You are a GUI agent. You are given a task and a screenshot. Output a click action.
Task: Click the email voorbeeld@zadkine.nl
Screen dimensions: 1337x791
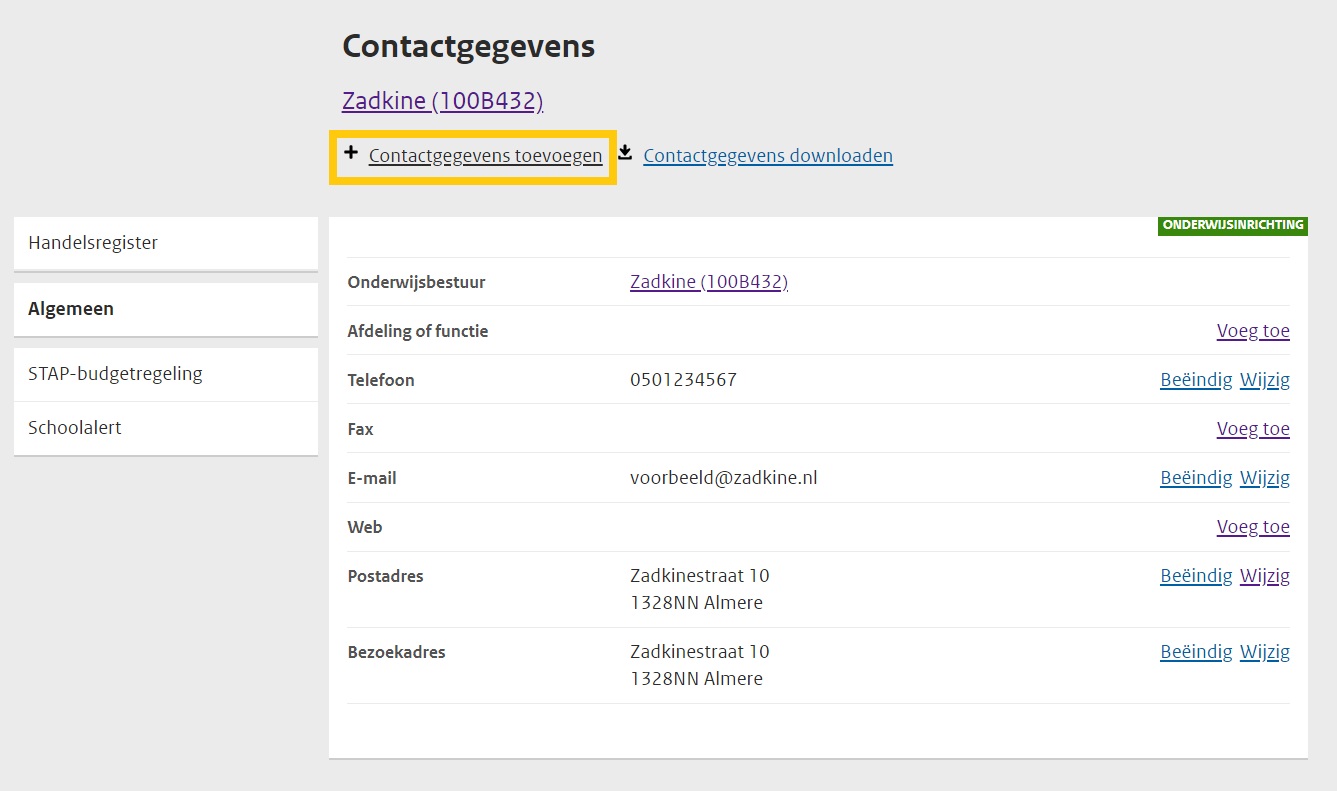724,478
